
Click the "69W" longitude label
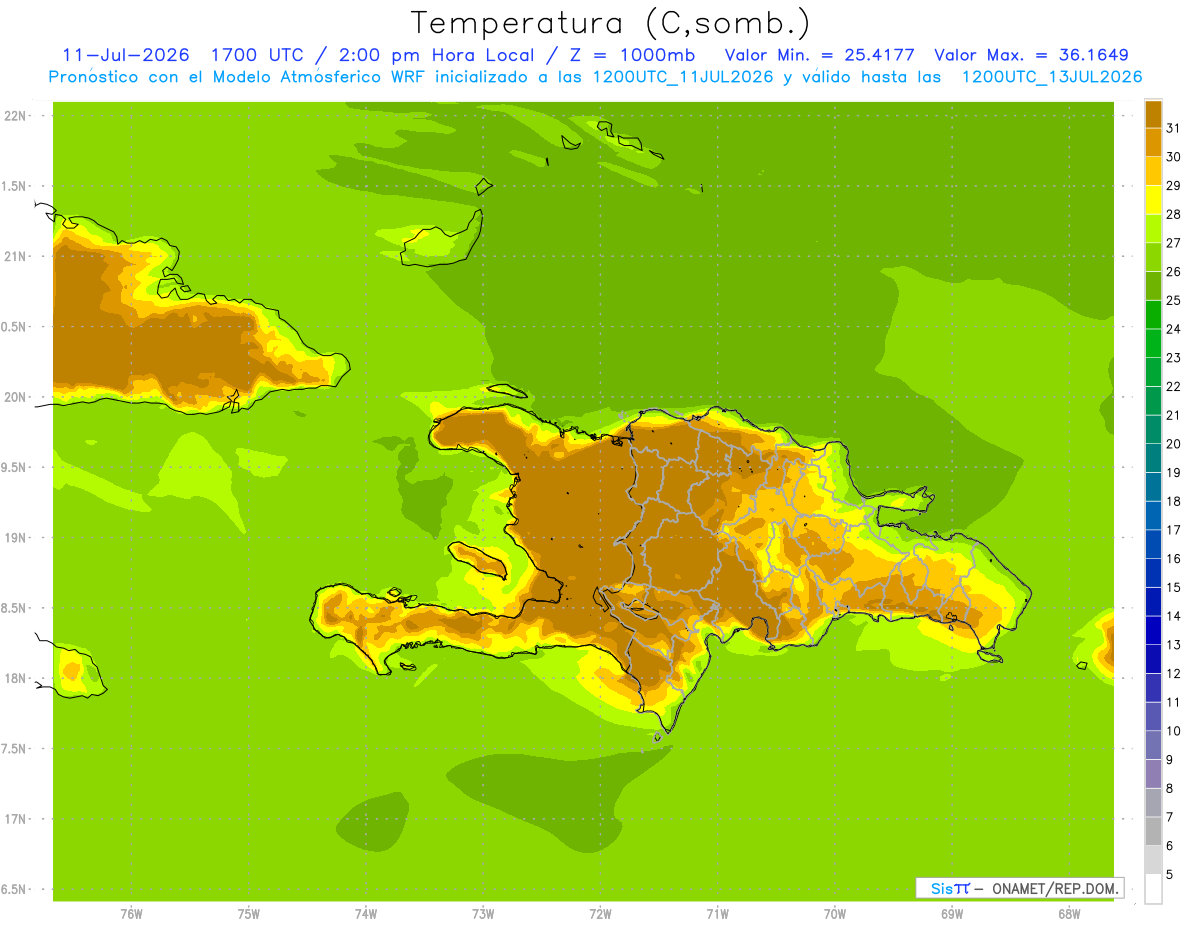pos(951,914)
